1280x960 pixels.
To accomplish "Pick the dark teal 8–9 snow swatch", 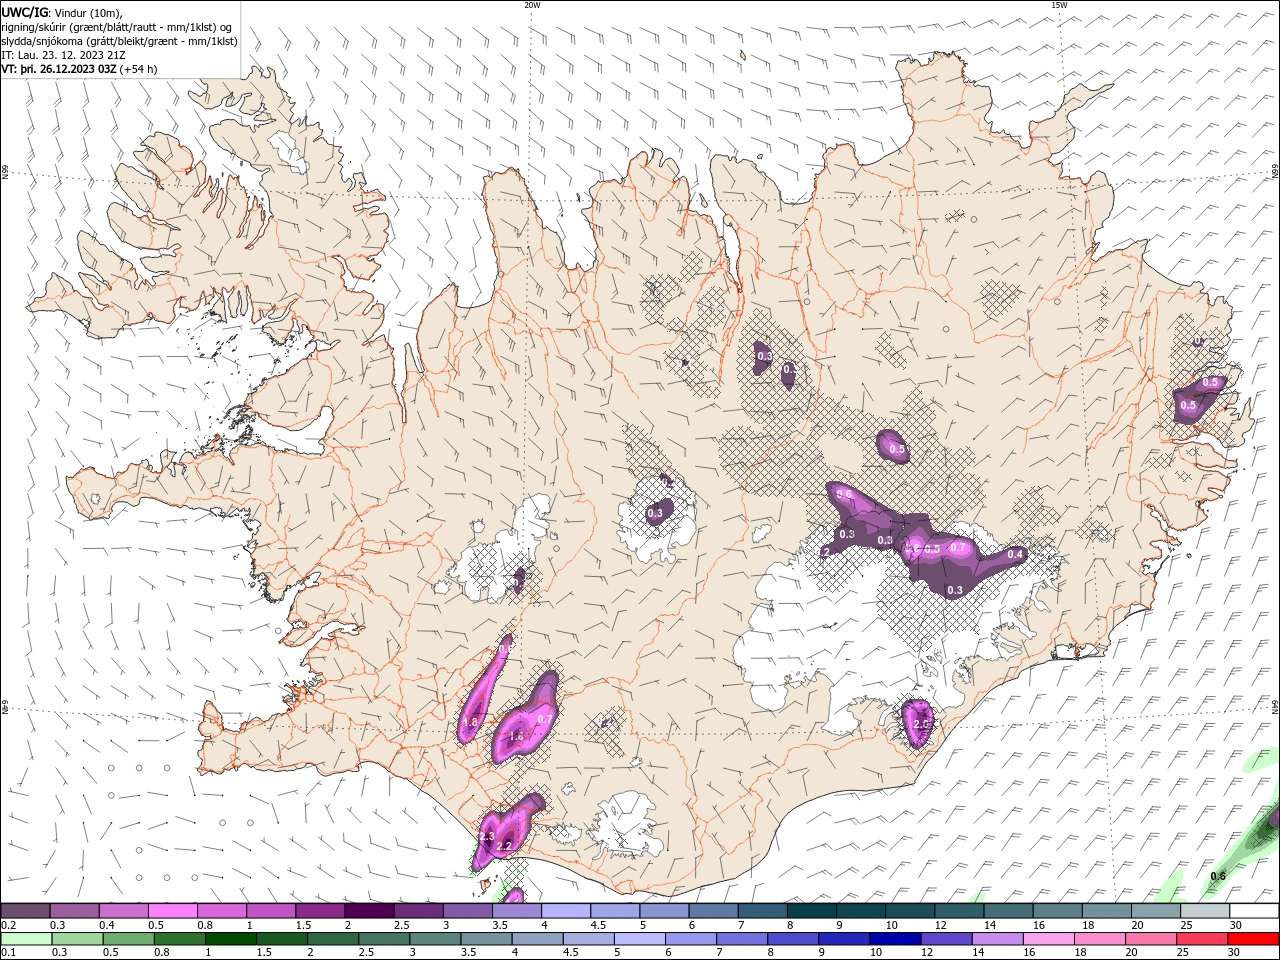I will tap(811, 911).
